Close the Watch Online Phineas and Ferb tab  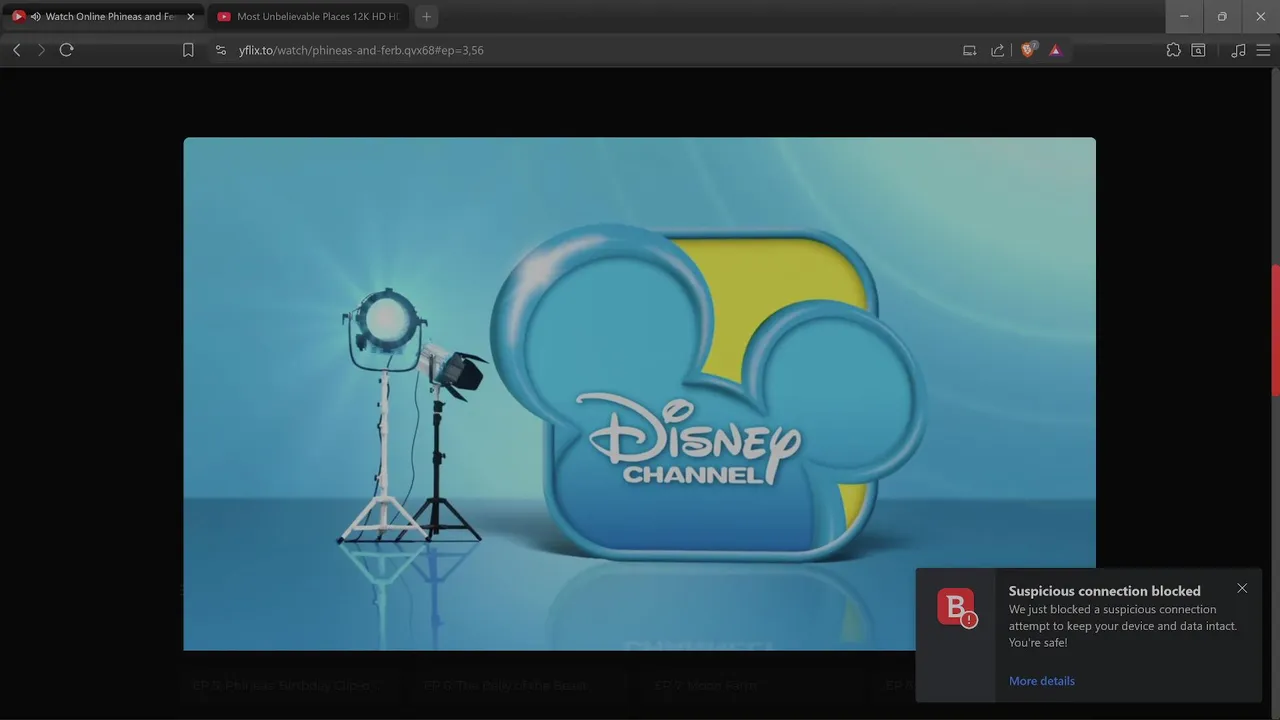pyautogui.click(x=191, y=17)
